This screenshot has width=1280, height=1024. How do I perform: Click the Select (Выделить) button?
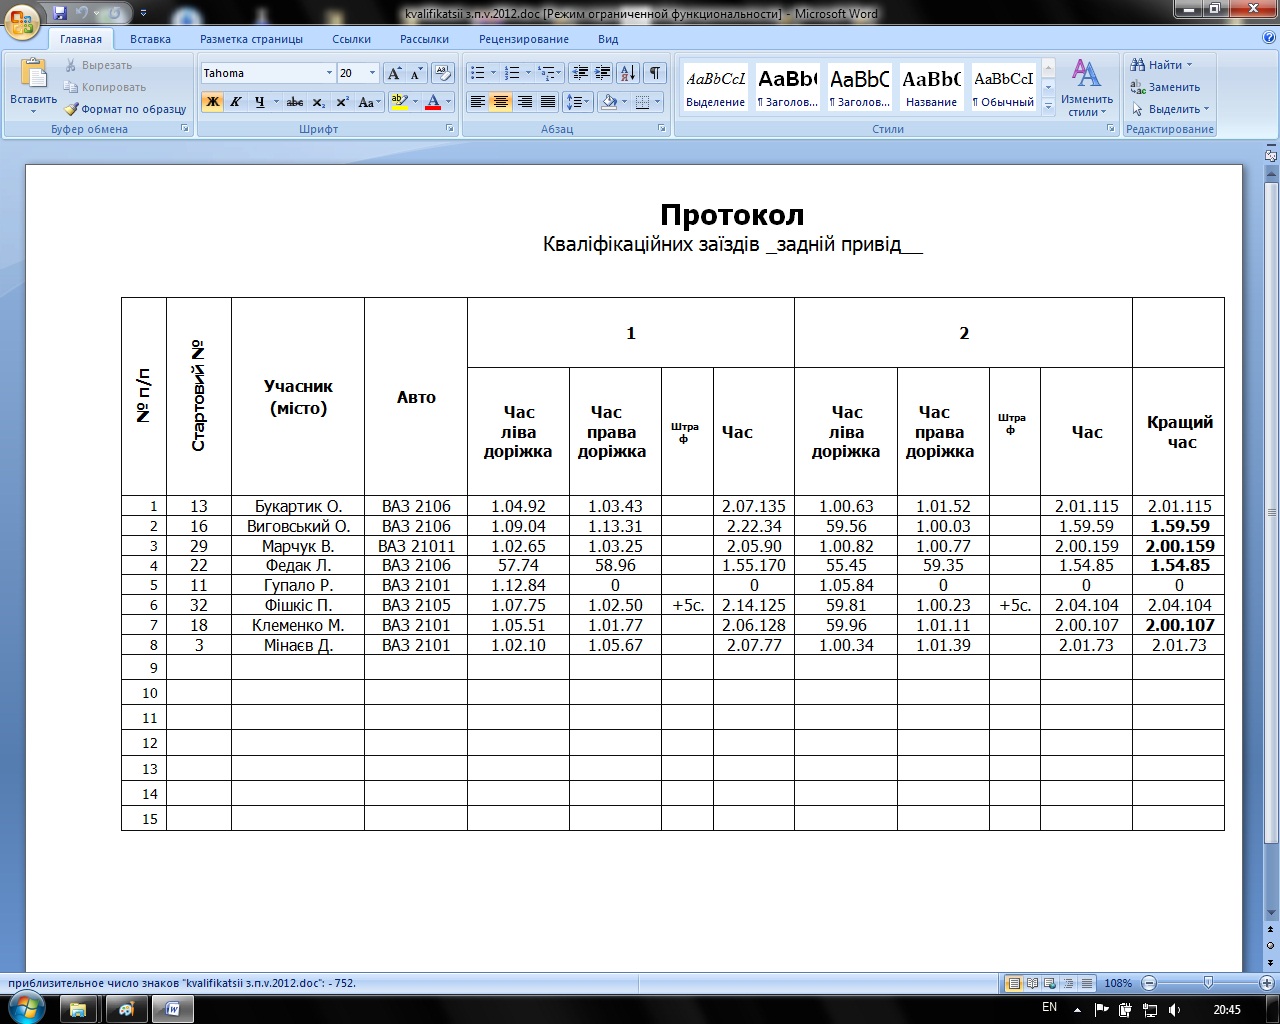click(x=1170, y=109)
